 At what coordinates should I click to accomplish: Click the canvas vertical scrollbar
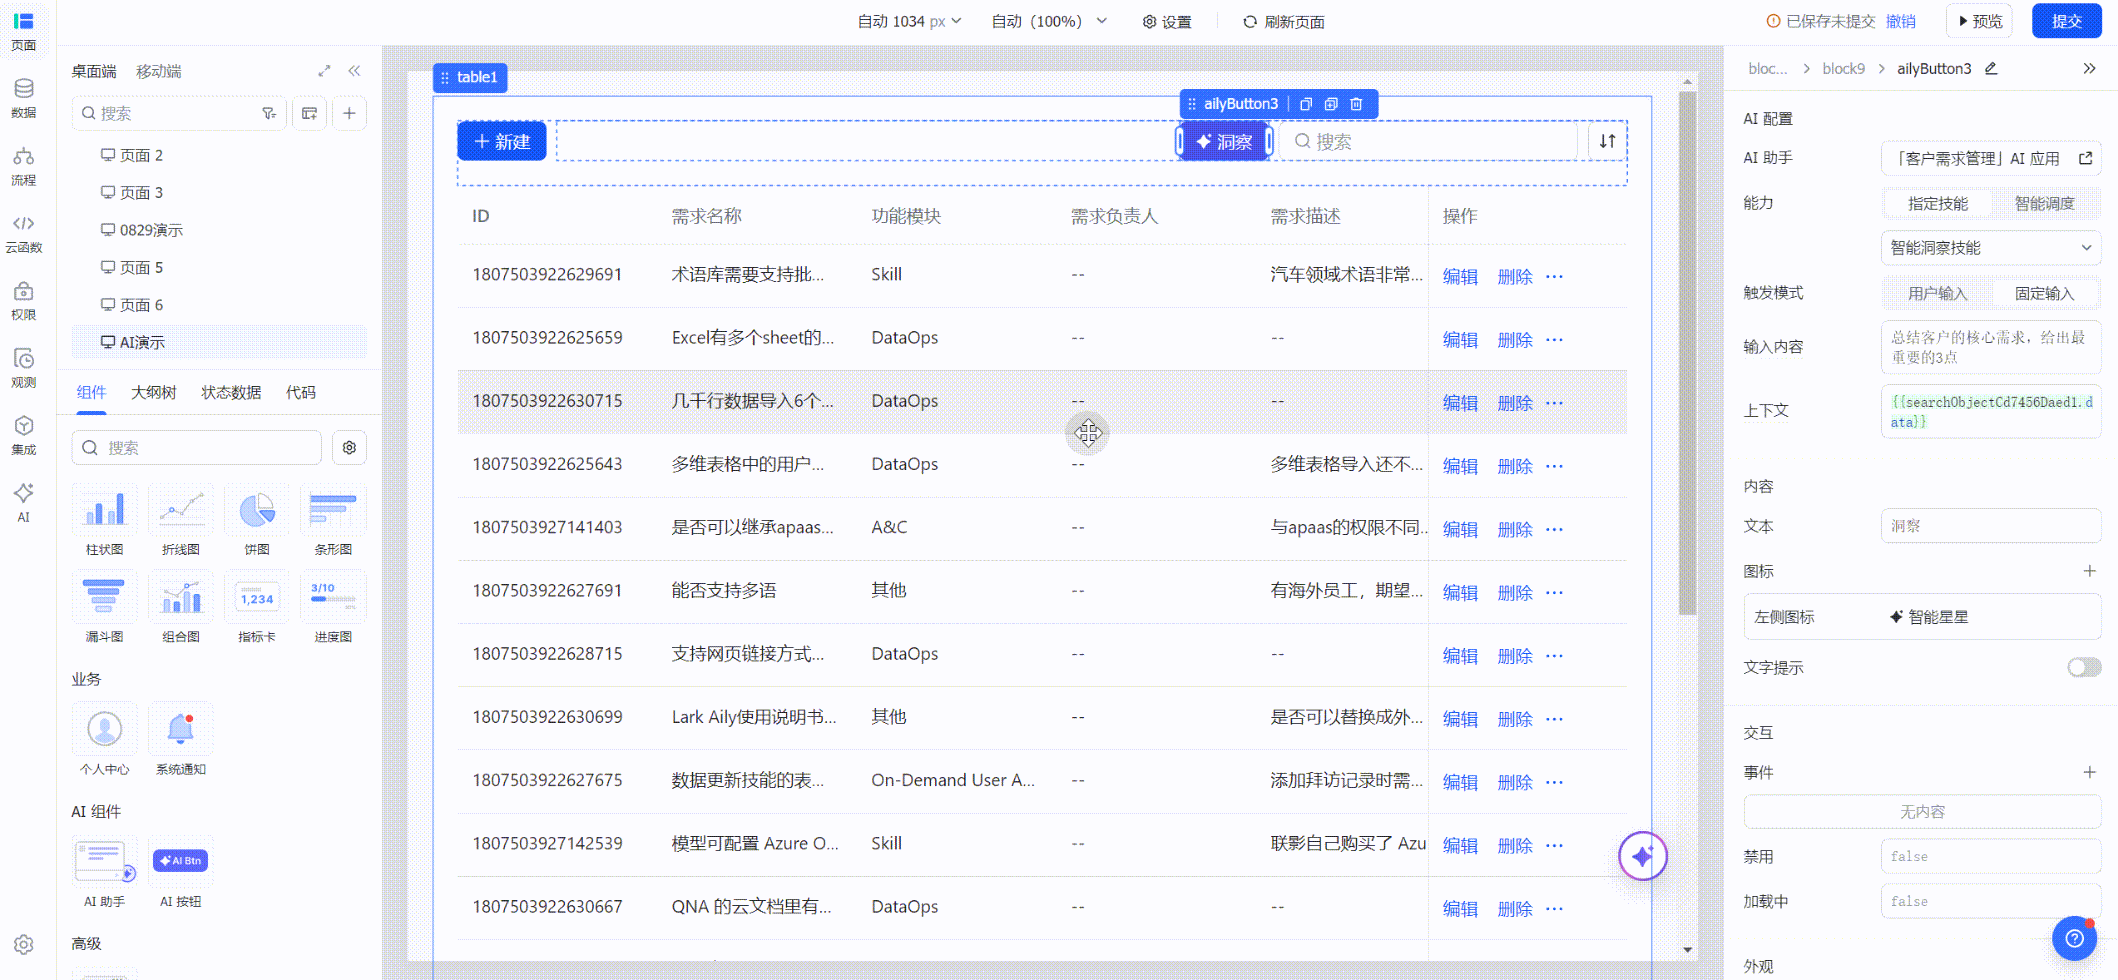[x=1687, y=352]
